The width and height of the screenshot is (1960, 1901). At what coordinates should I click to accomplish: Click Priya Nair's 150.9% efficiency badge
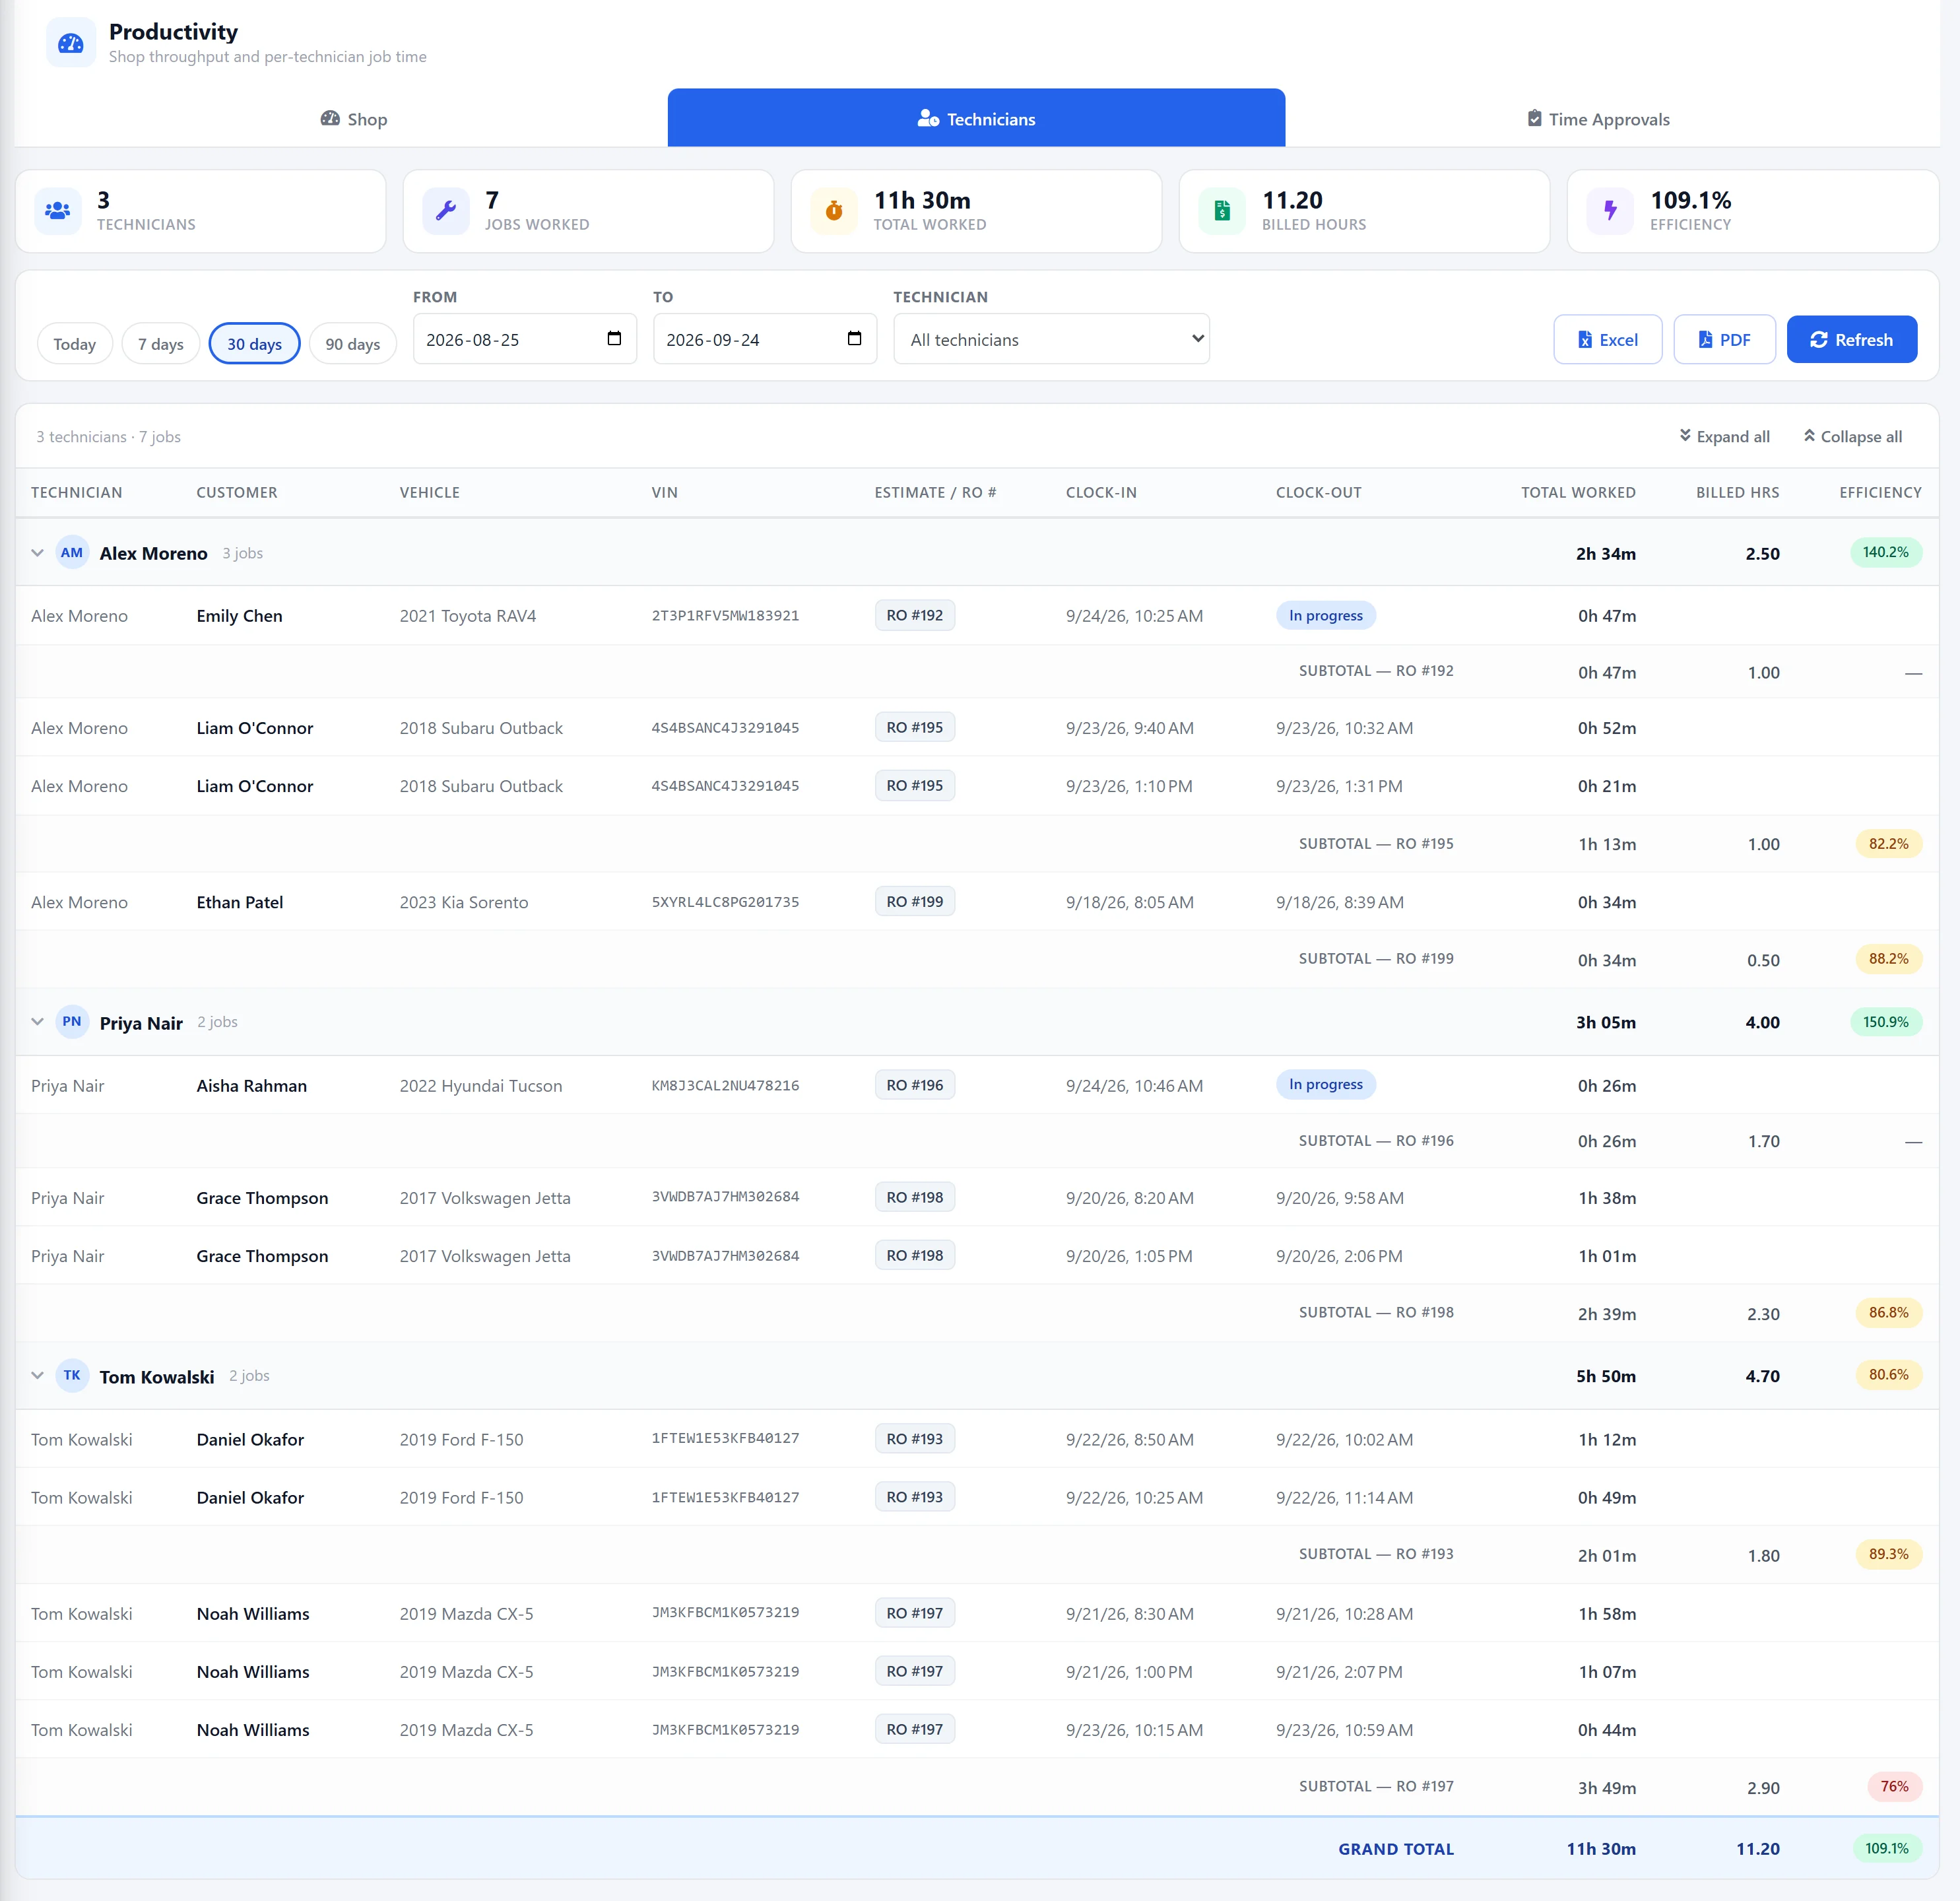click(1885, 1022)
